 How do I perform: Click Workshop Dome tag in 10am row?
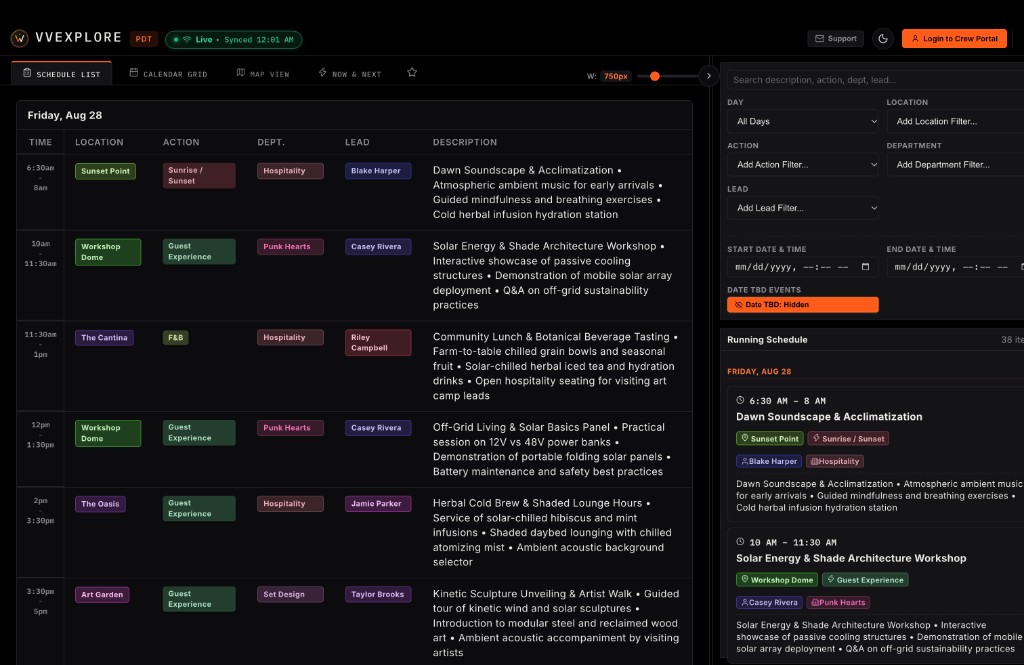[108, 252]
